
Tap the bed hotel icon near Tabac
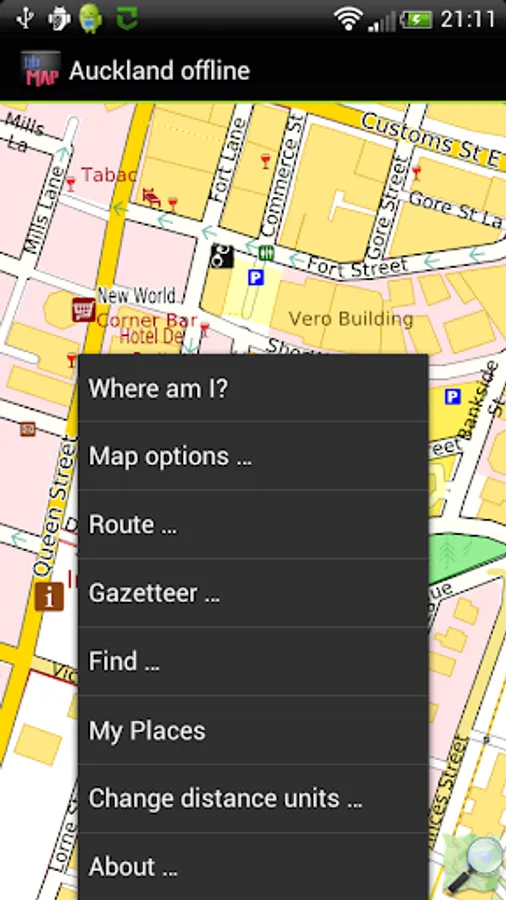pyautogui.click(x=151, y=197)
